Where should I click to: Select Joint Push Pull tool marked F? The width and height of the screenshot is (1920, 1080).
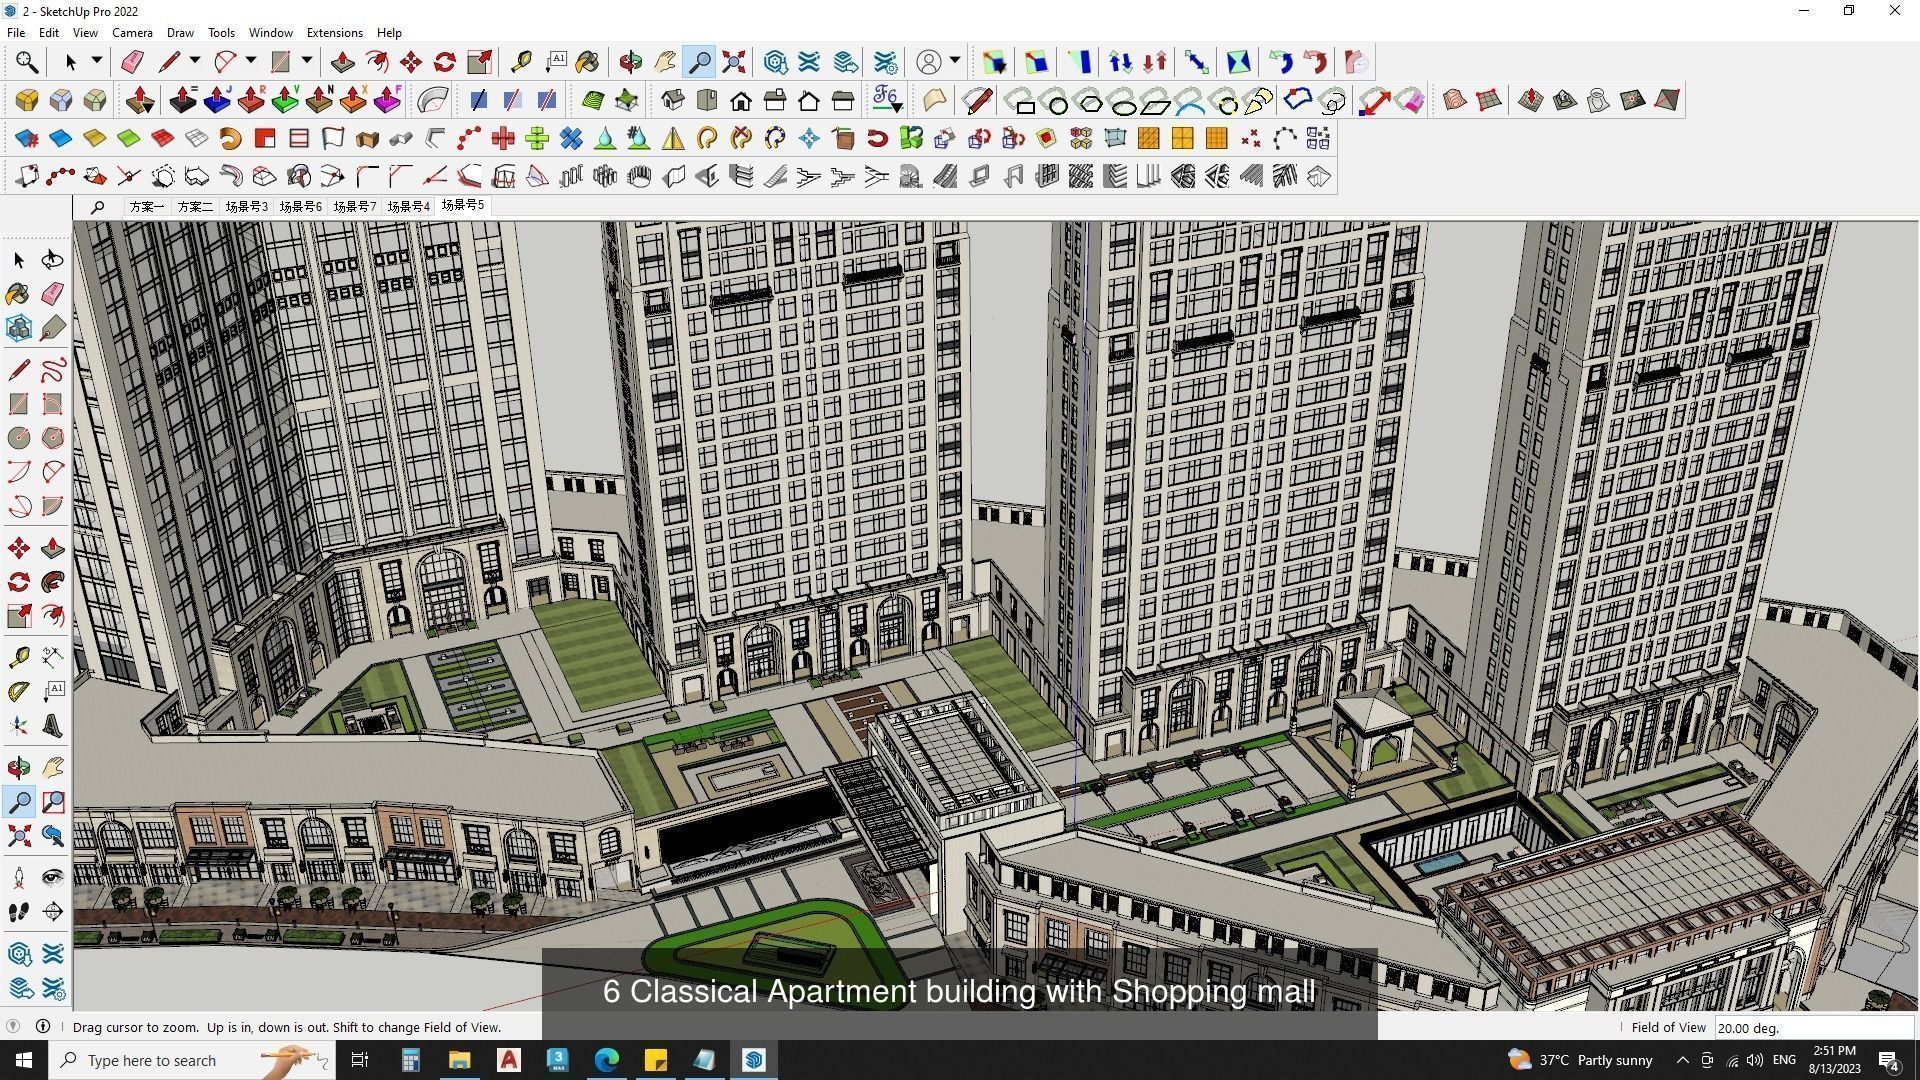point(387,100)
